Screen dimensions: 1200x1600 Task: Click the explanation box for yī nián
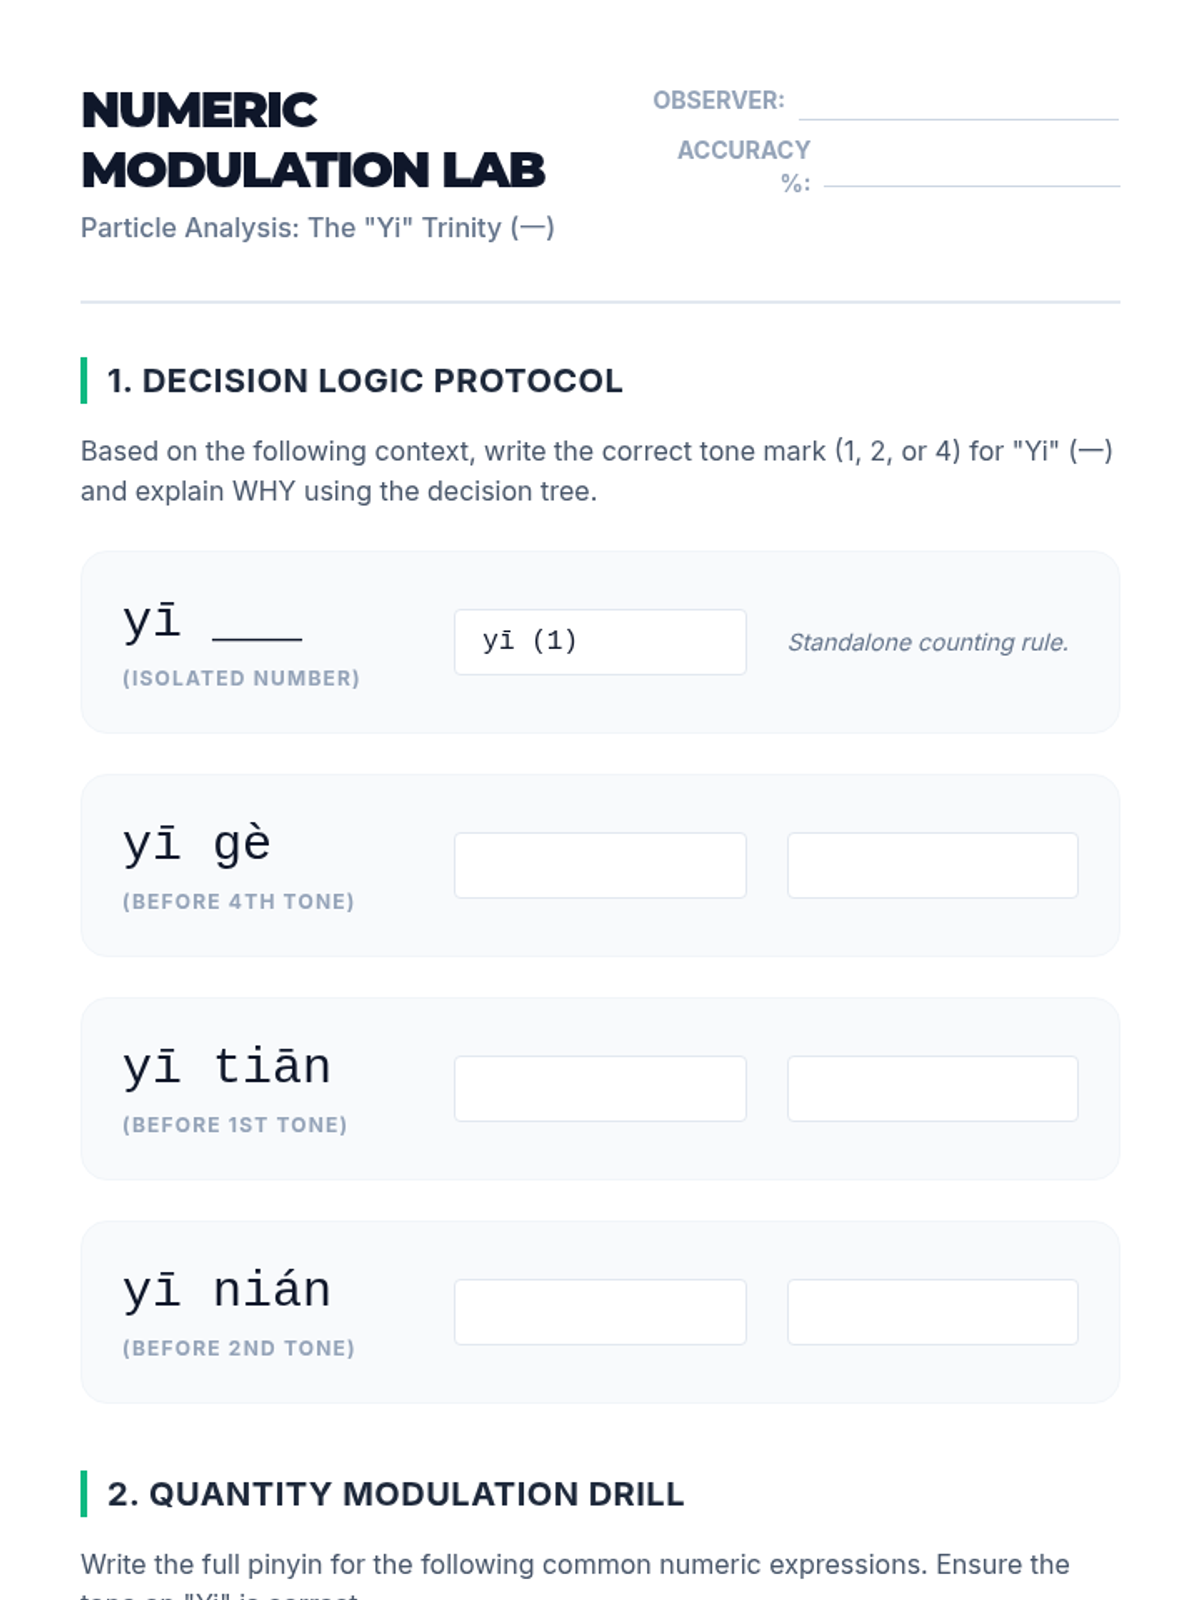(x=933, y=1311)
